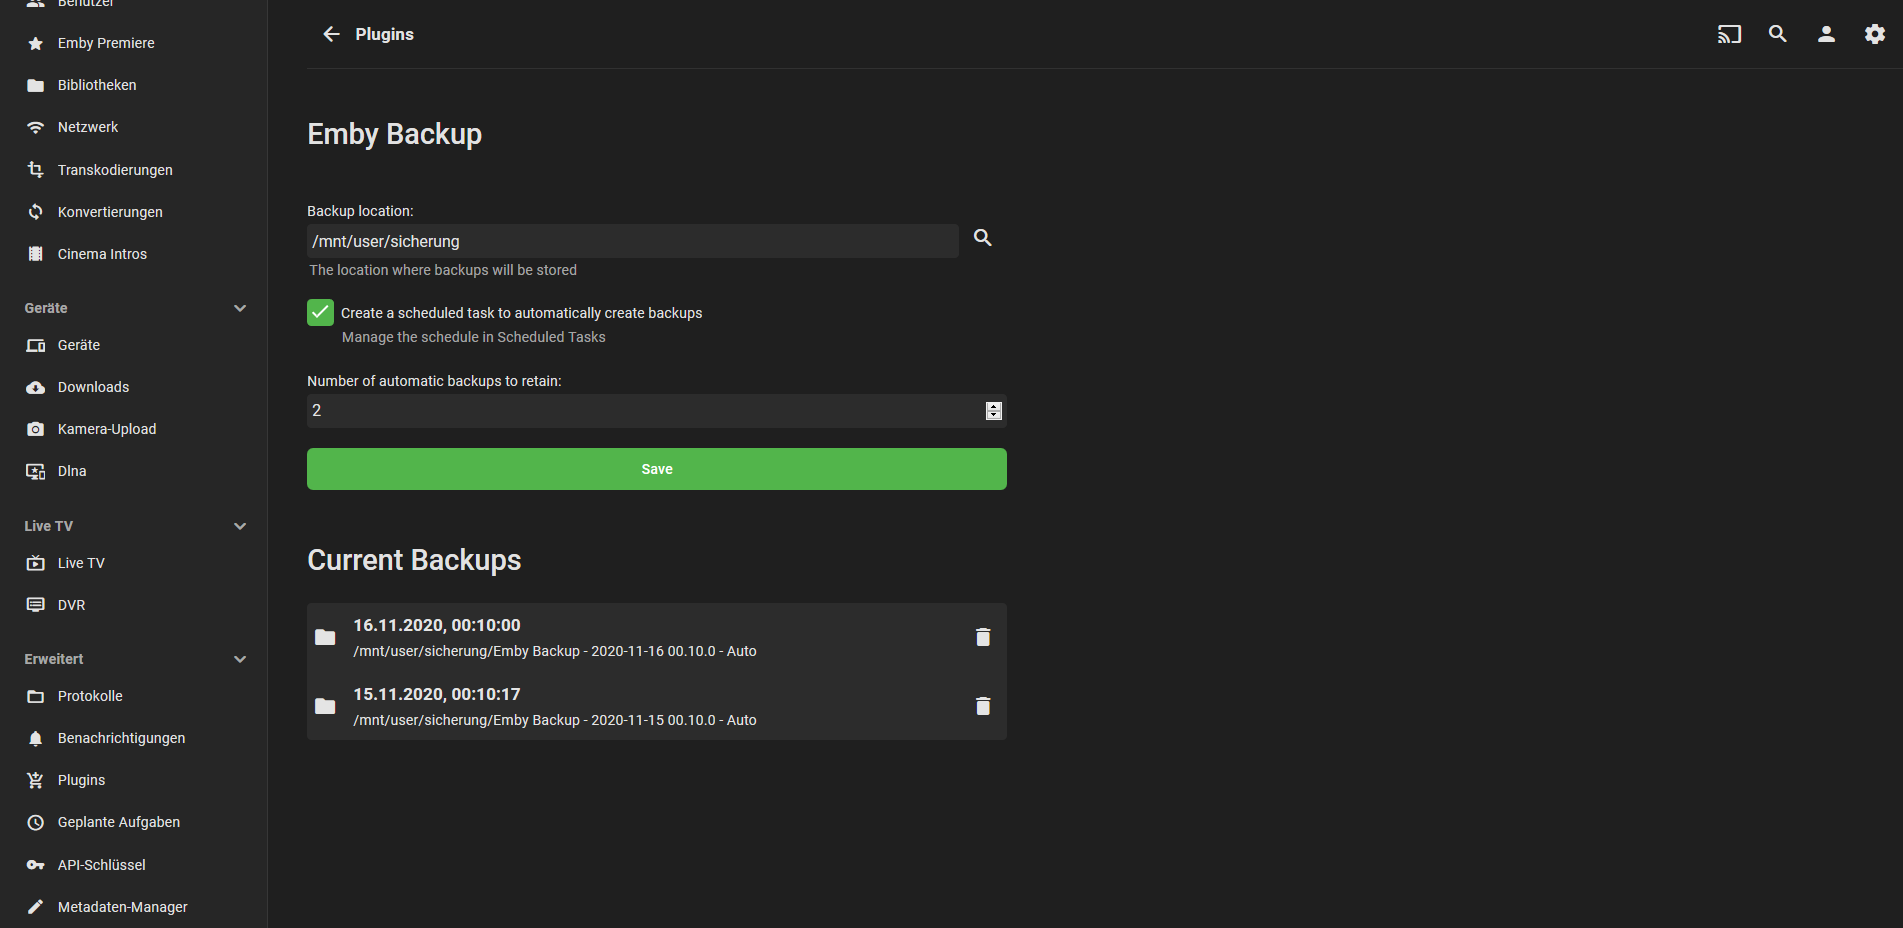Select Konvertierungen in sidebar
Image resolution: width=1903 pixels, height=928 pixels.
pos(110,212)
